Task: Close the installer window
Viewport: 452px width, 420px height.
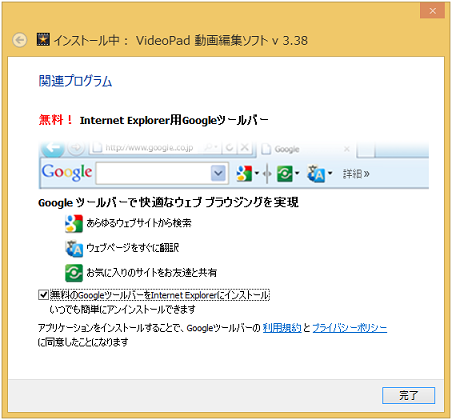Action: click(x=433, y=11)
